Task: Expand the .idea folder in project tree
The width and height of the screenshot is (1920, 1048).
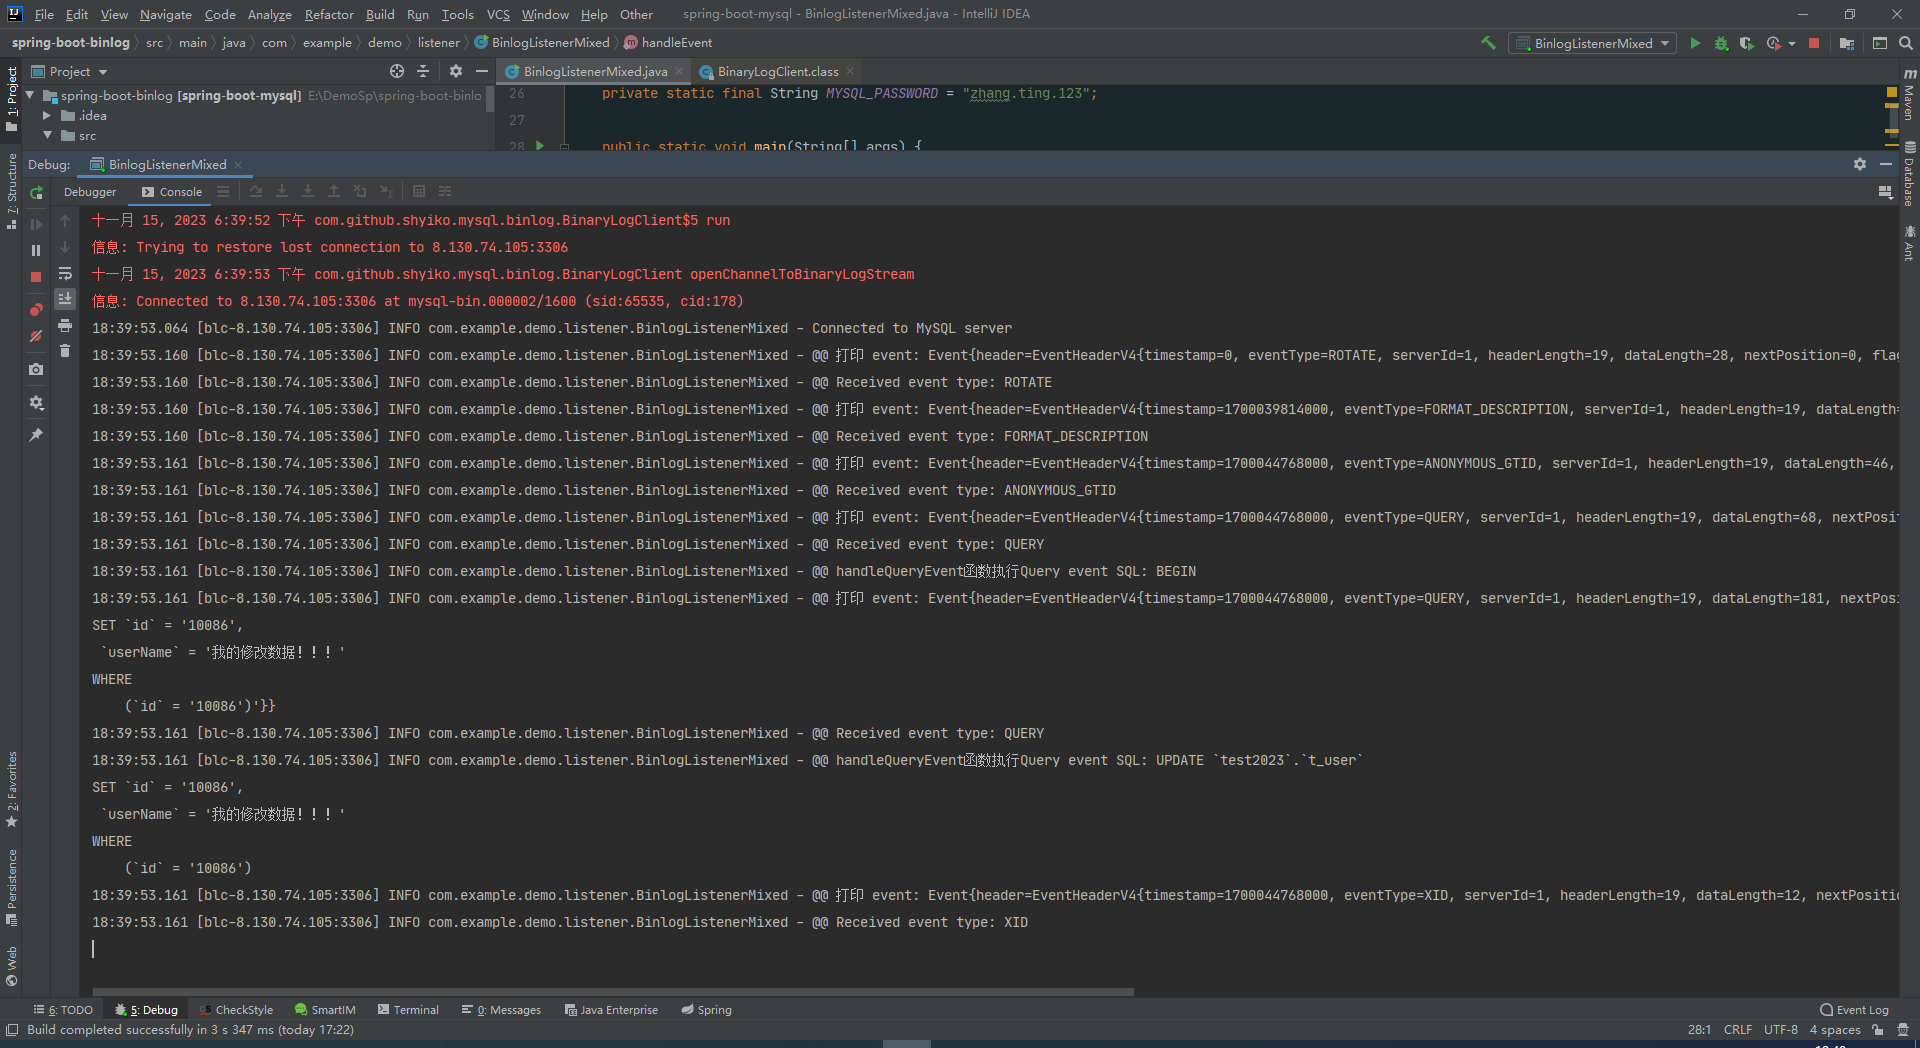Action: pyautogui.click(x=46, y=116)
